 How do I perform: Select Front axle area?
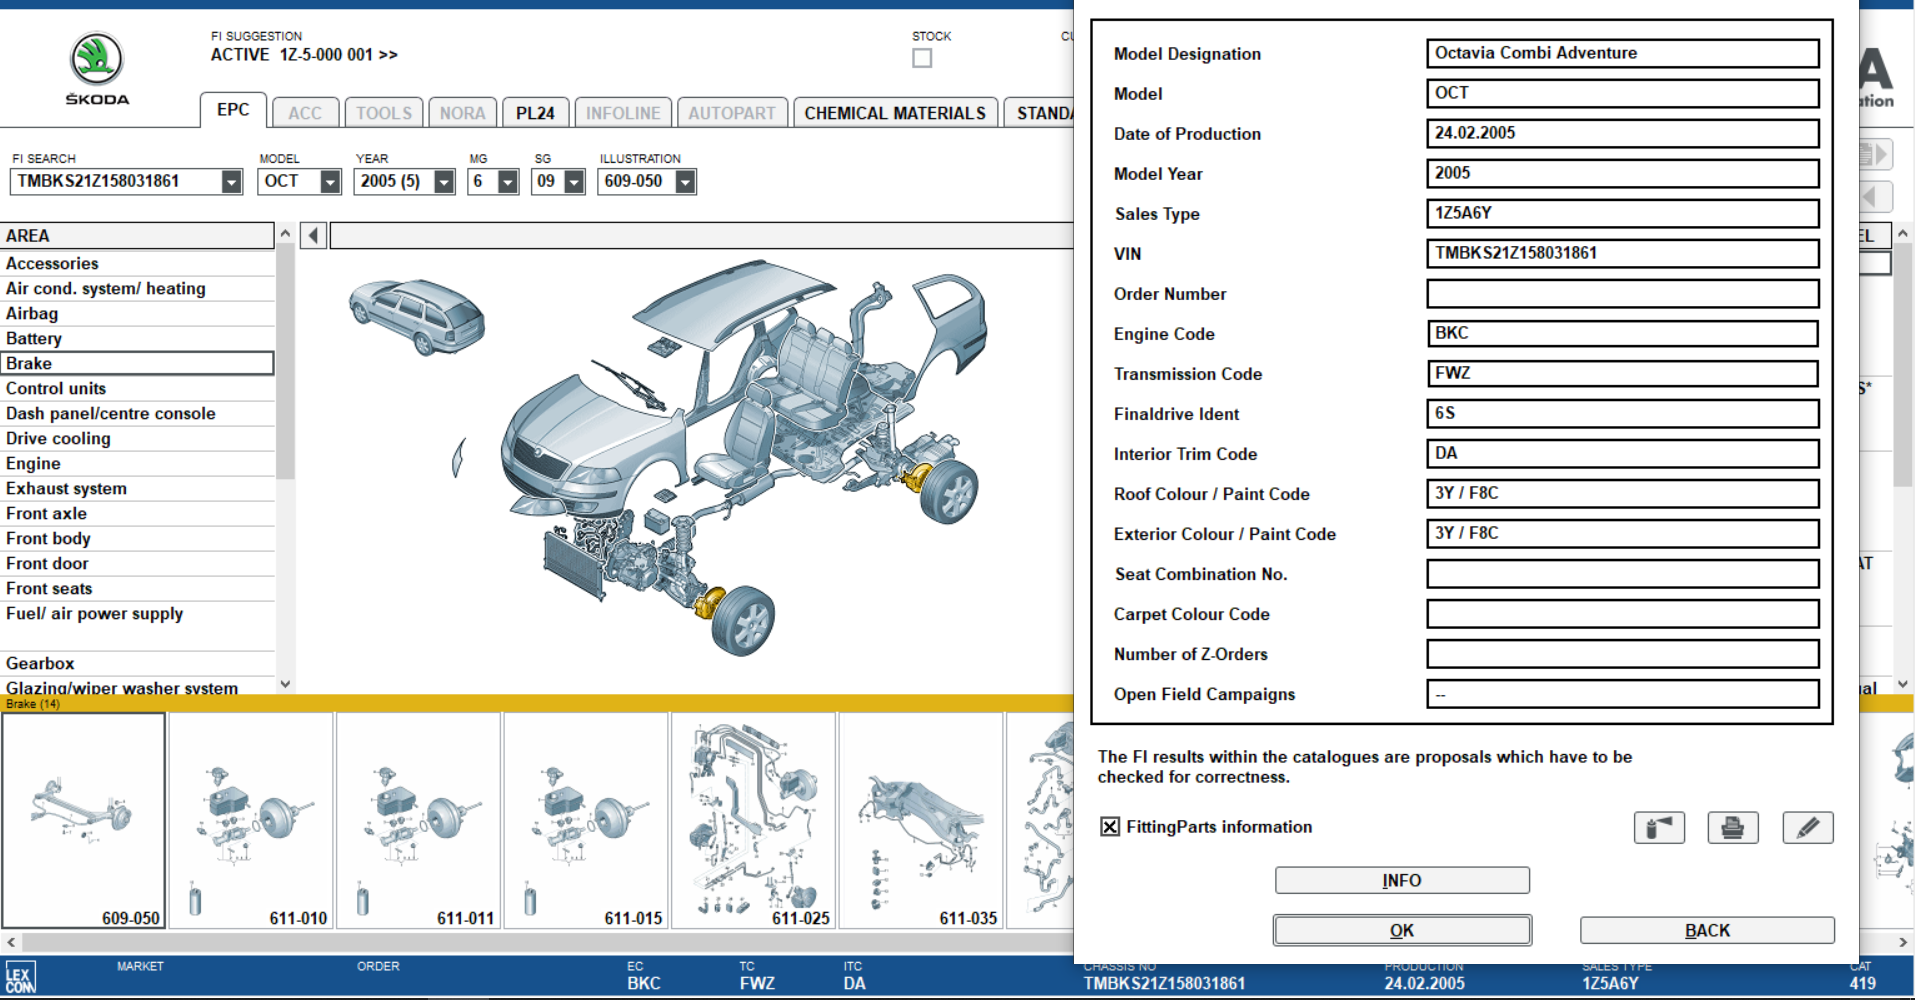click(x=137, y=514)
